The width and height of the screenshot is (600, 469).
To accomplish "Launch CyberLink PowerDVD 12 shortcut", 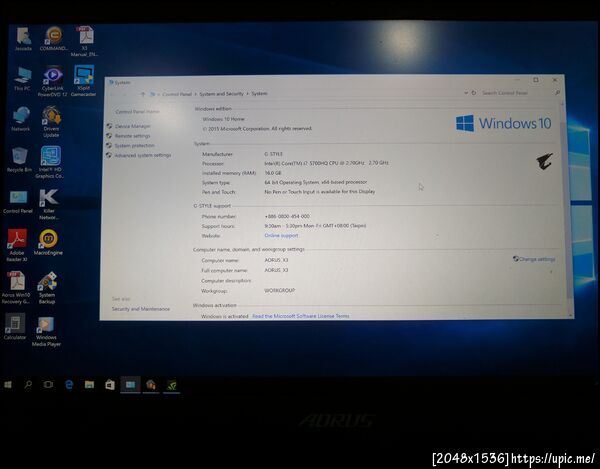I will point(52,81).
